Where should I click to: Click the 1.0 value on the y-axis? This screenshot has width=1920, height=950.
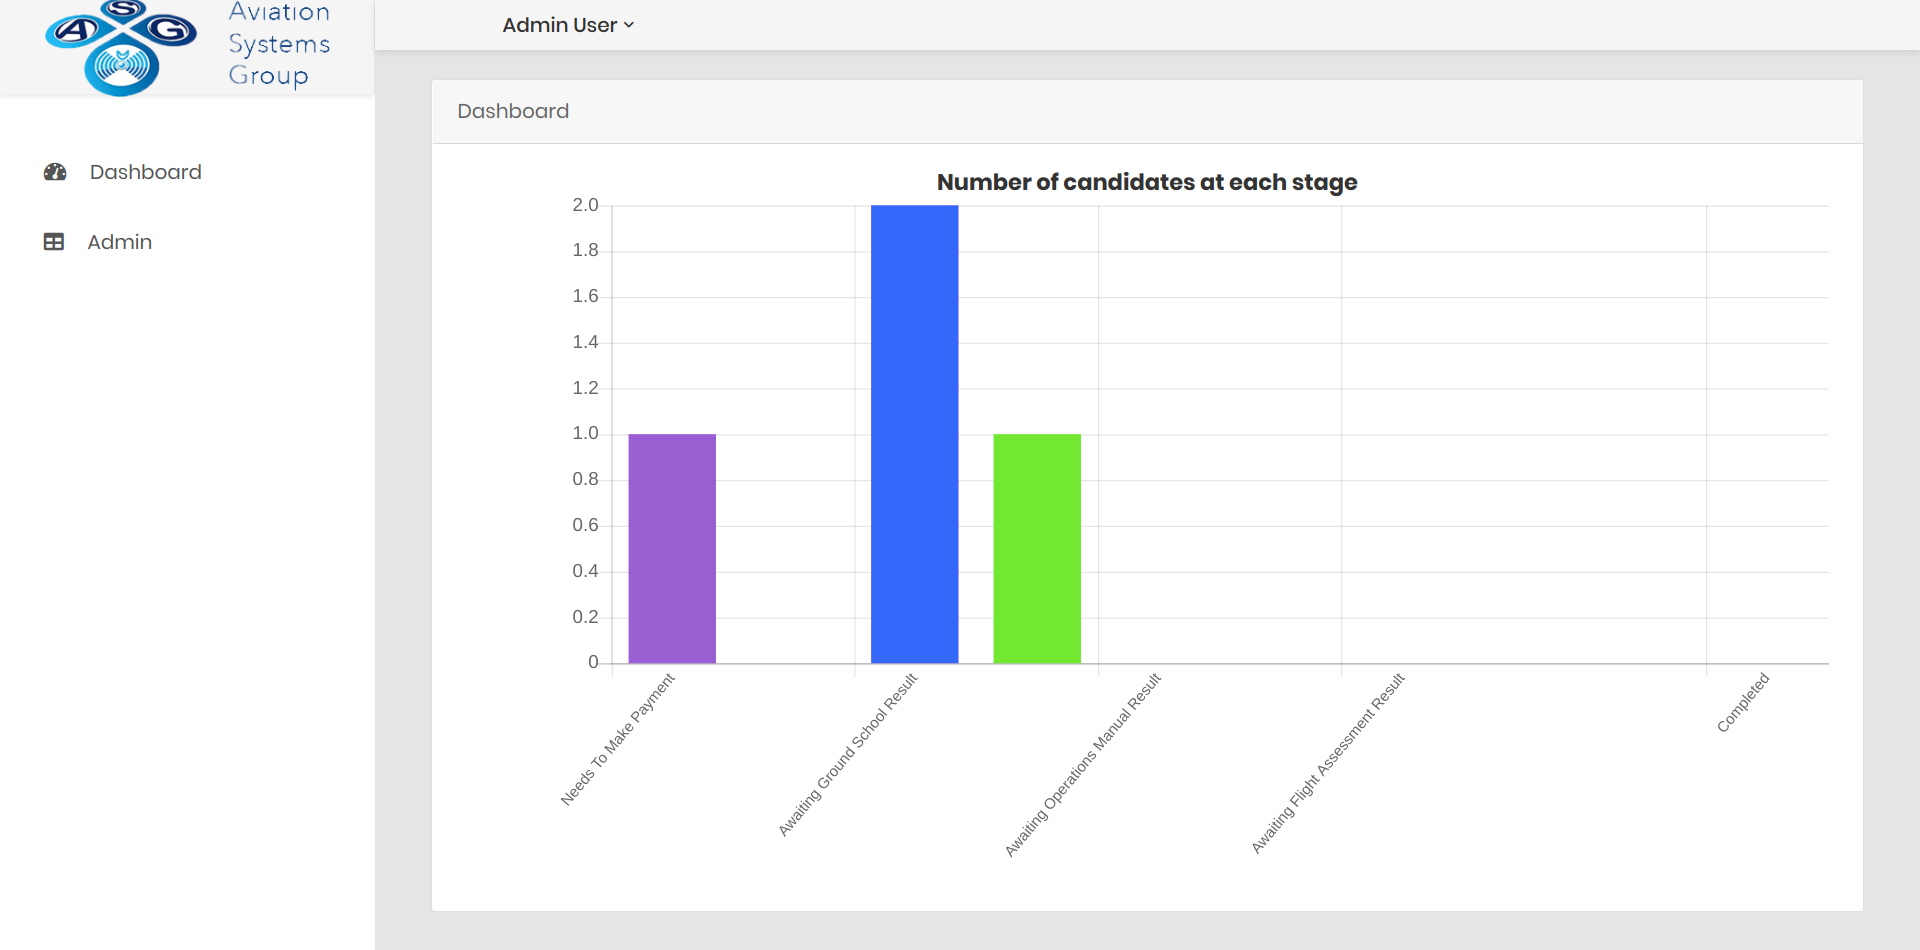tap(585, 433)
